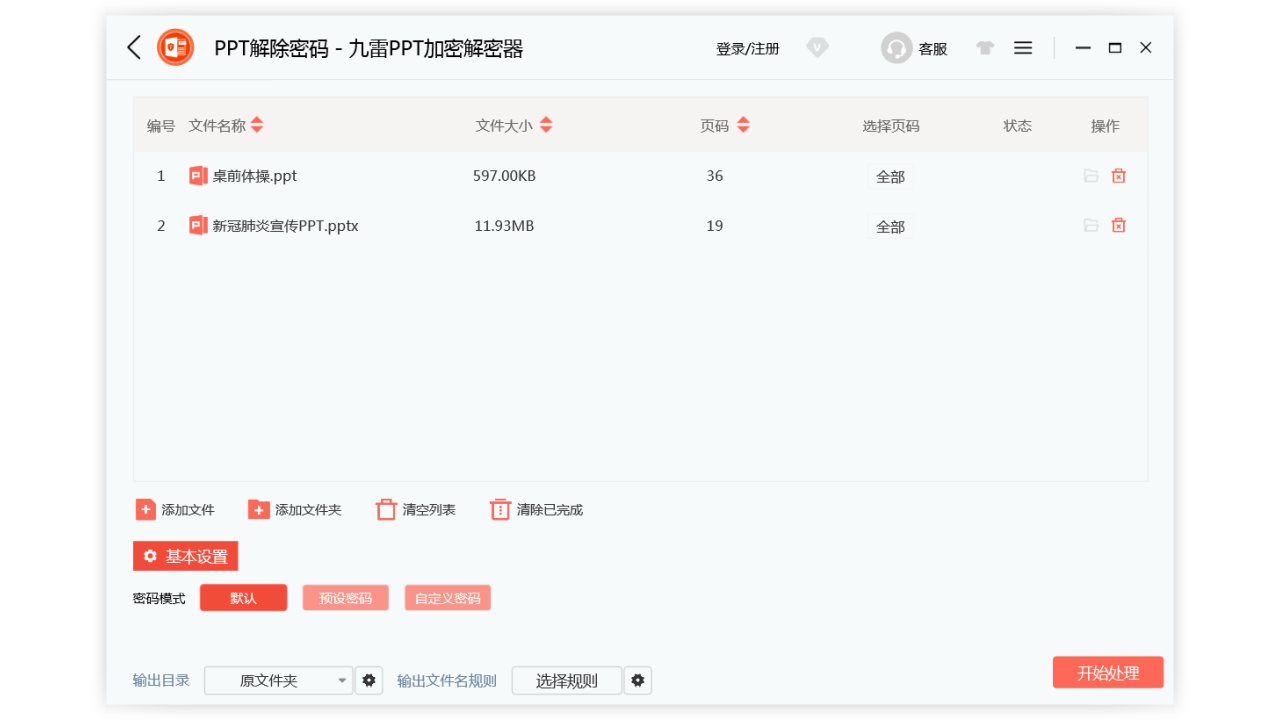Select 预设密码 password mode
Image resolution: width=1280 pixels, height=720 pixels.
(345, 597)
